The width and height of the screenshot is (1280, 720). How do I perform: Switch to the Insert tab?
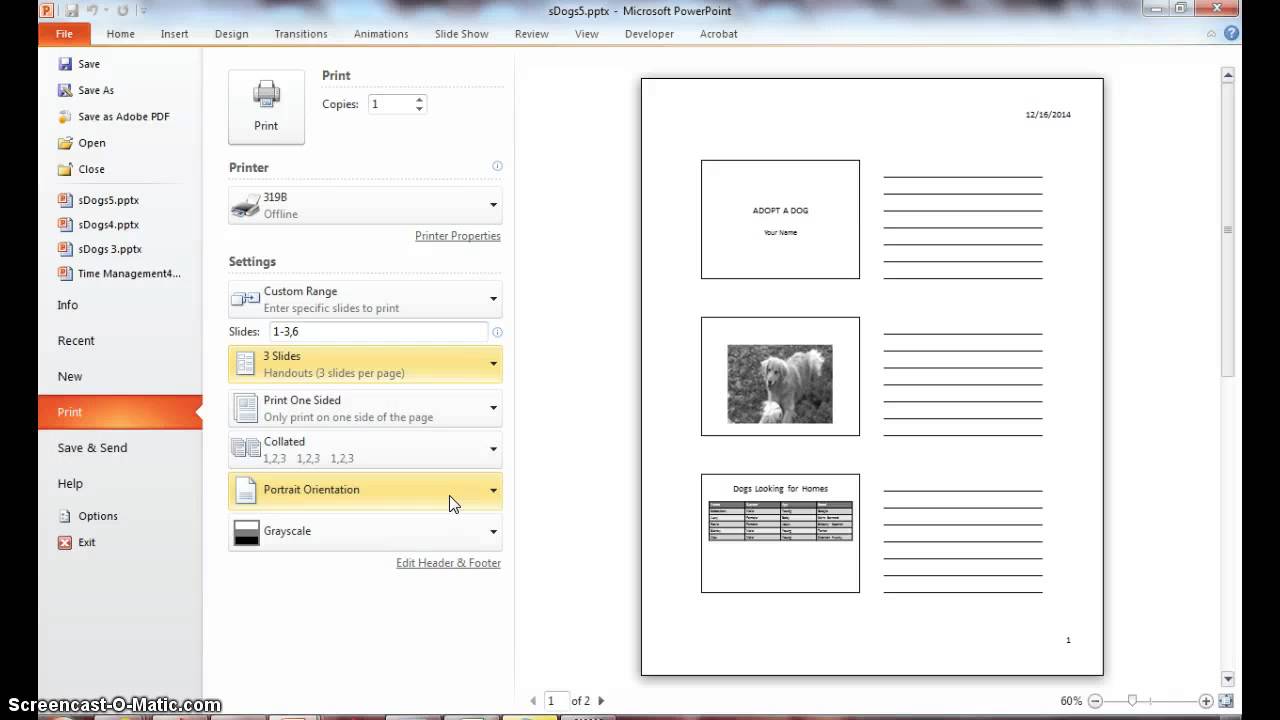click(x=174, y=34)
